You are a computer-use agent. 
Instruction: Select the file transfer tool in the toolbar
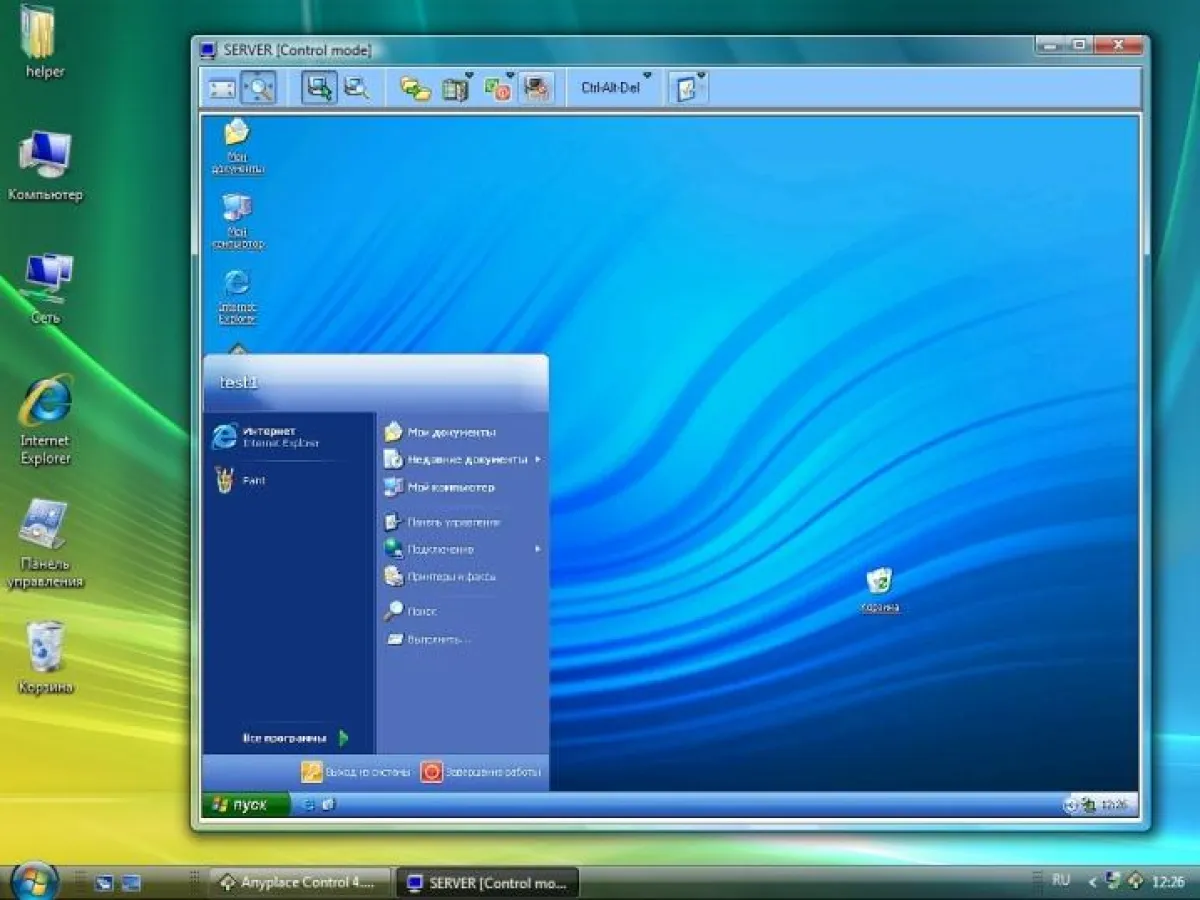pos(413,87)
